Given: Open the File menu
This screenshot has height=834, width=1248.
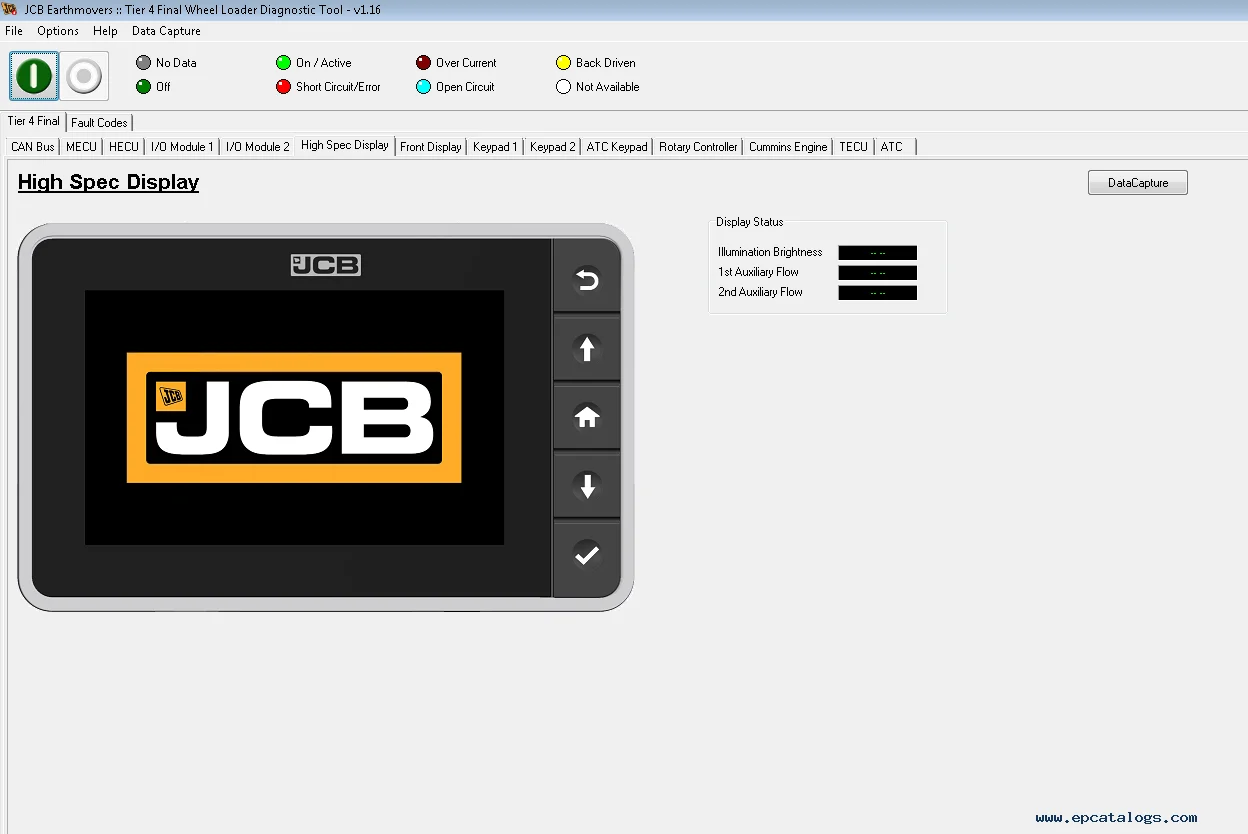Looking at the screenshot, I should coord(14,31).
